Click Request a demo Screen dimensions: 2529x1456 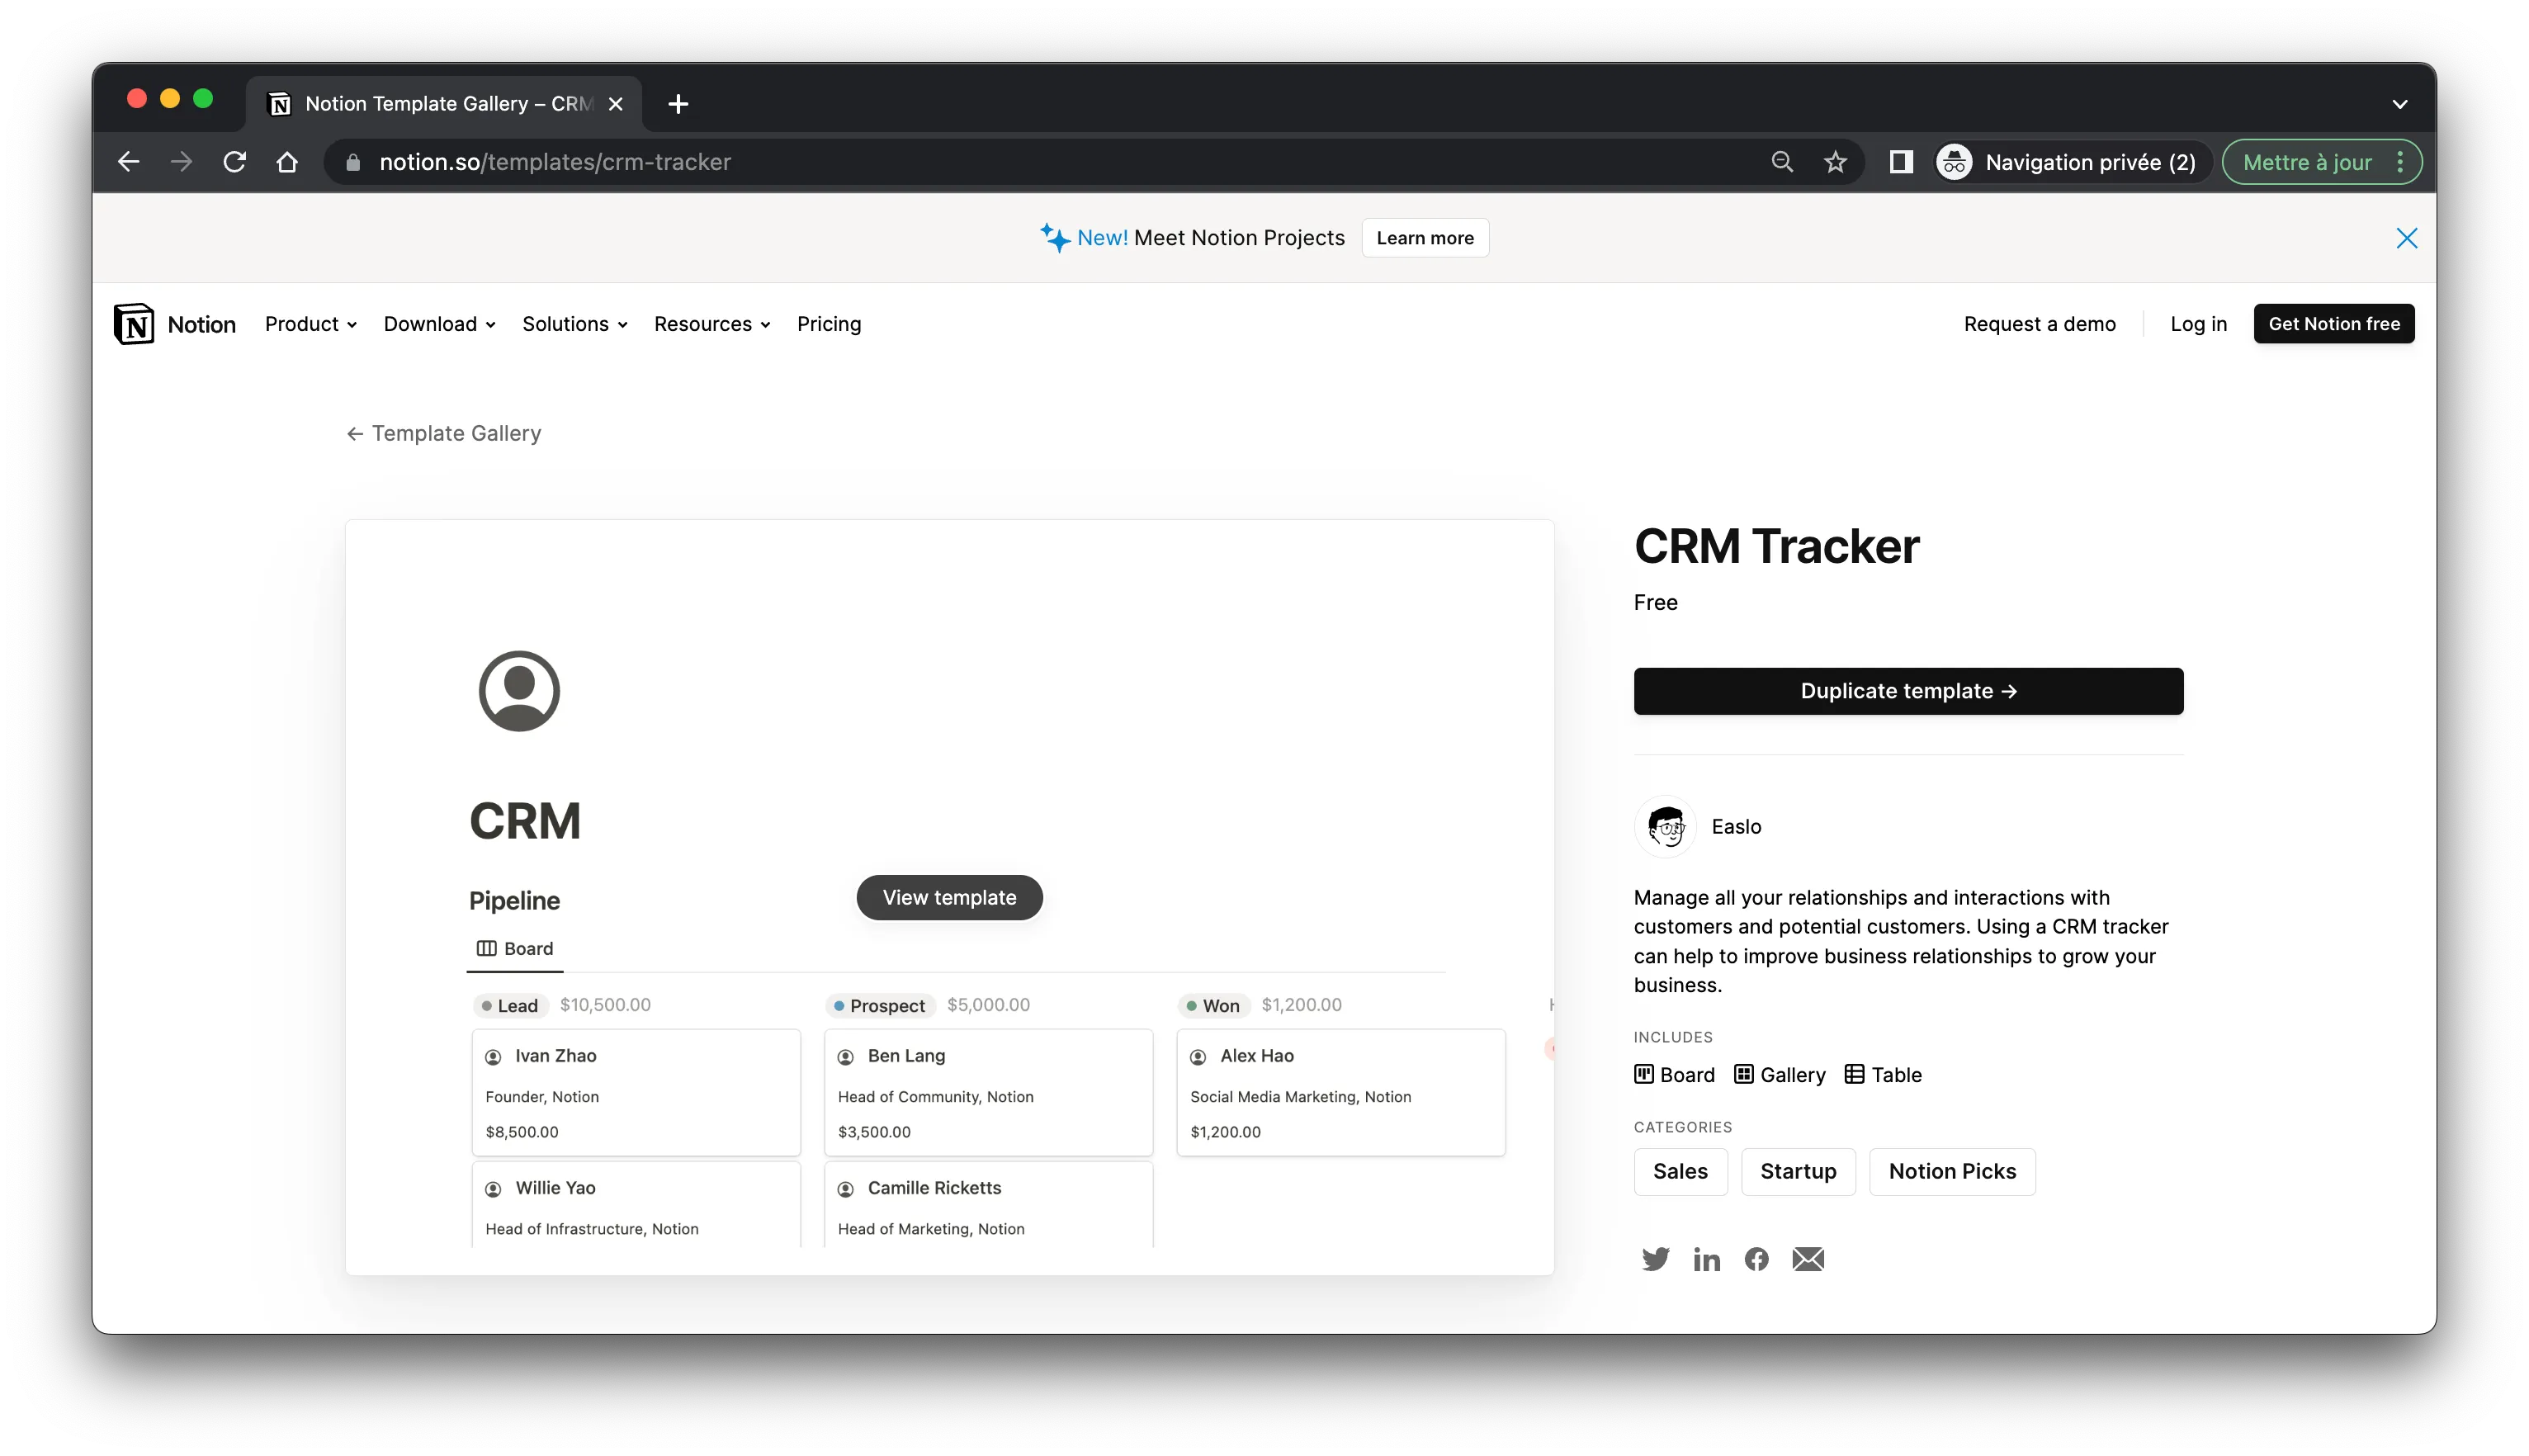coord(2039,324)
